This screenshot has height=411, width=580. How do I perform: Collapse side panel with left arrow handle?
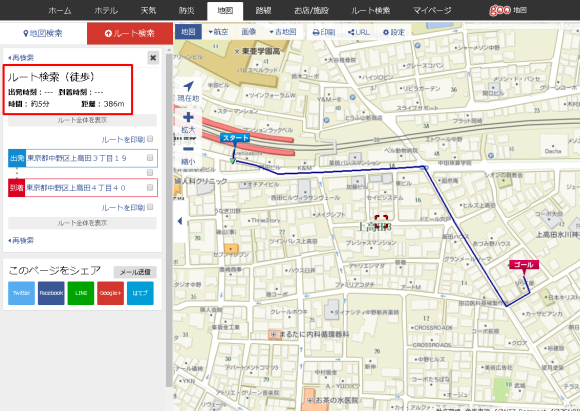coord(180,221)
